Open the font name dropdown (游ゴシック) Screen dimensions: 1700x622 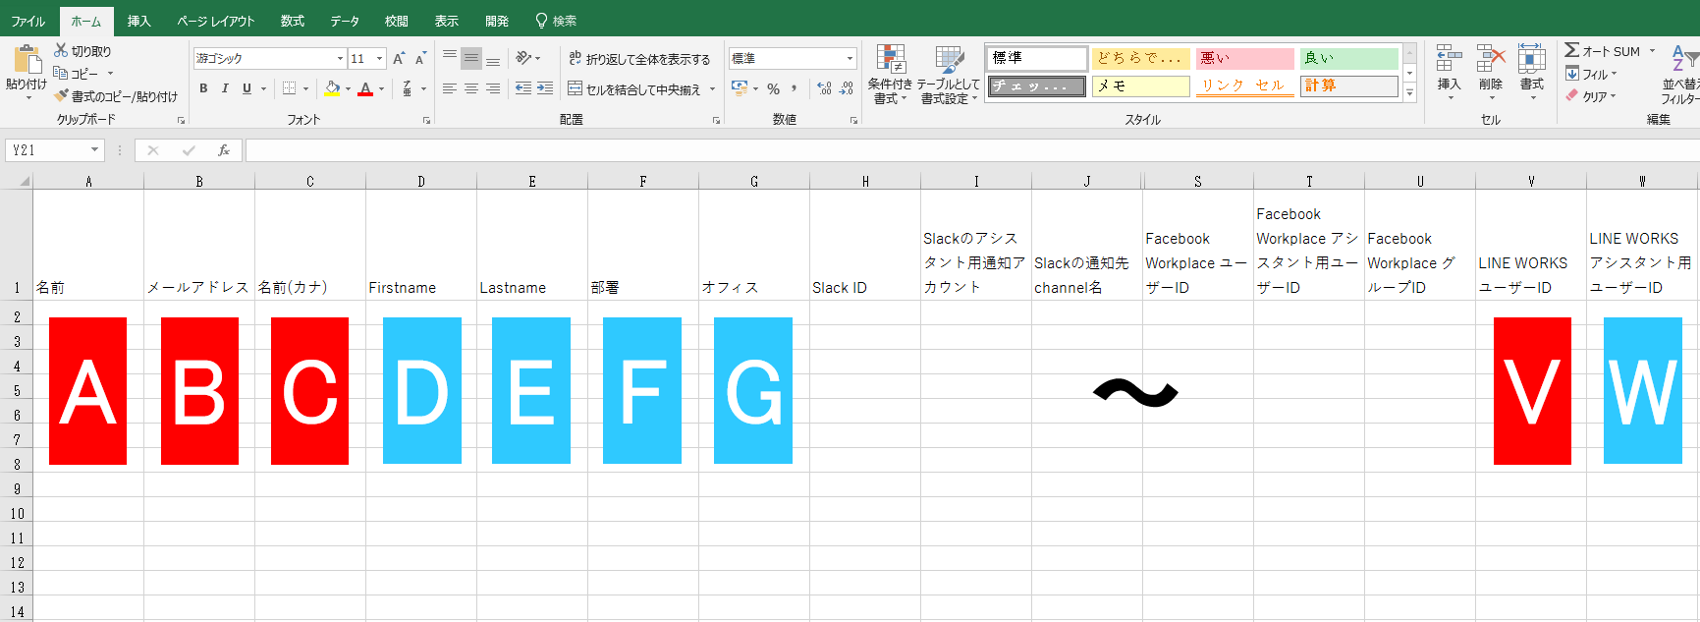(x=340, y=59)
